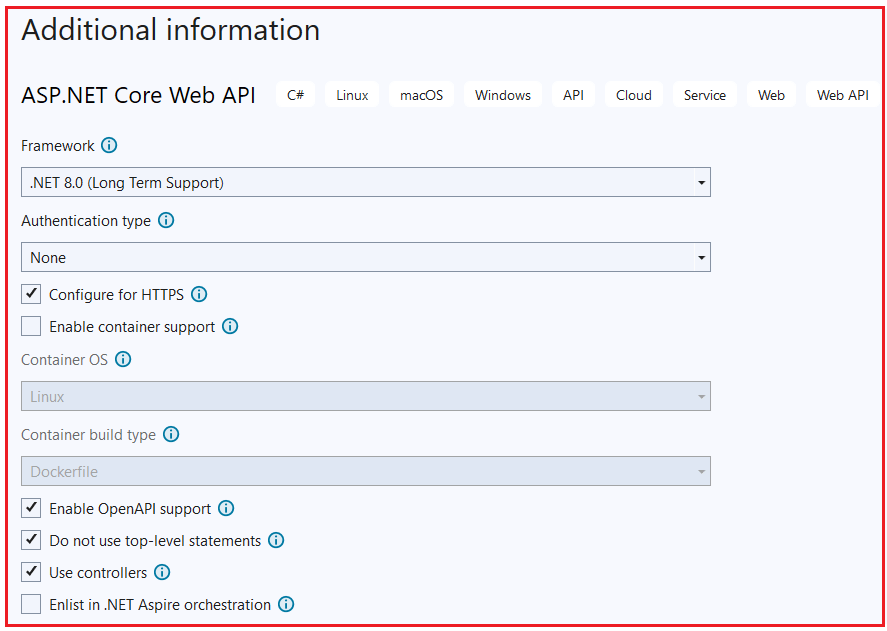
Task: Click the Container build type info icon
Action: pyautogui.click(x=171, y=434)
